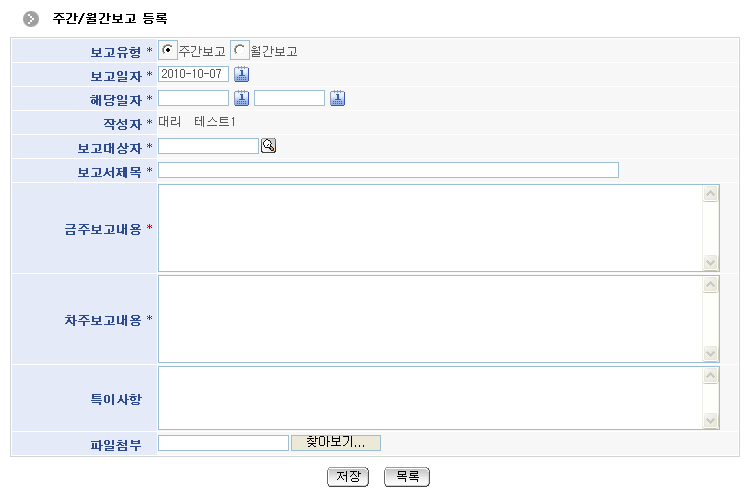Click inside the 차주보고내용 text area
752x497 pixels.
click(430, 319)
